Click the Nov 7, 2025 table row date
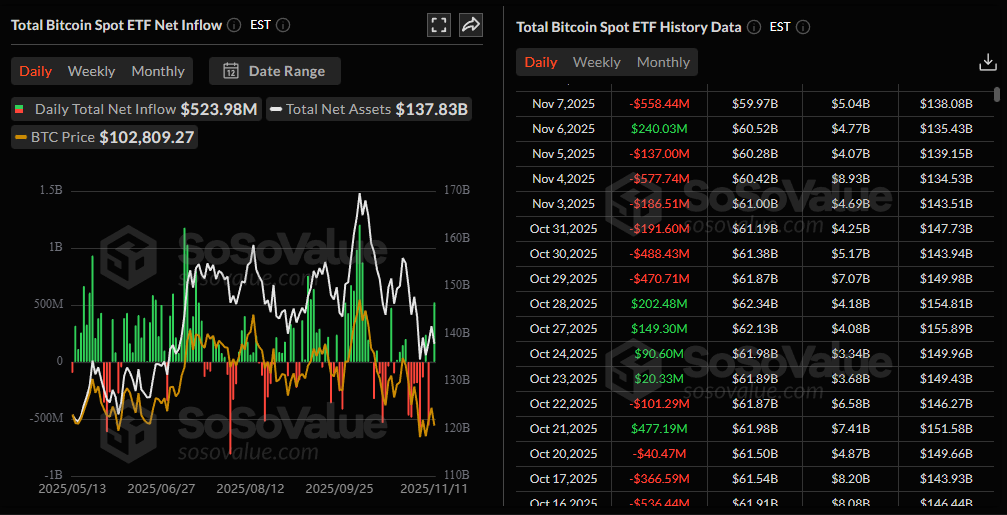1007x515 pixels. [563, 103]
